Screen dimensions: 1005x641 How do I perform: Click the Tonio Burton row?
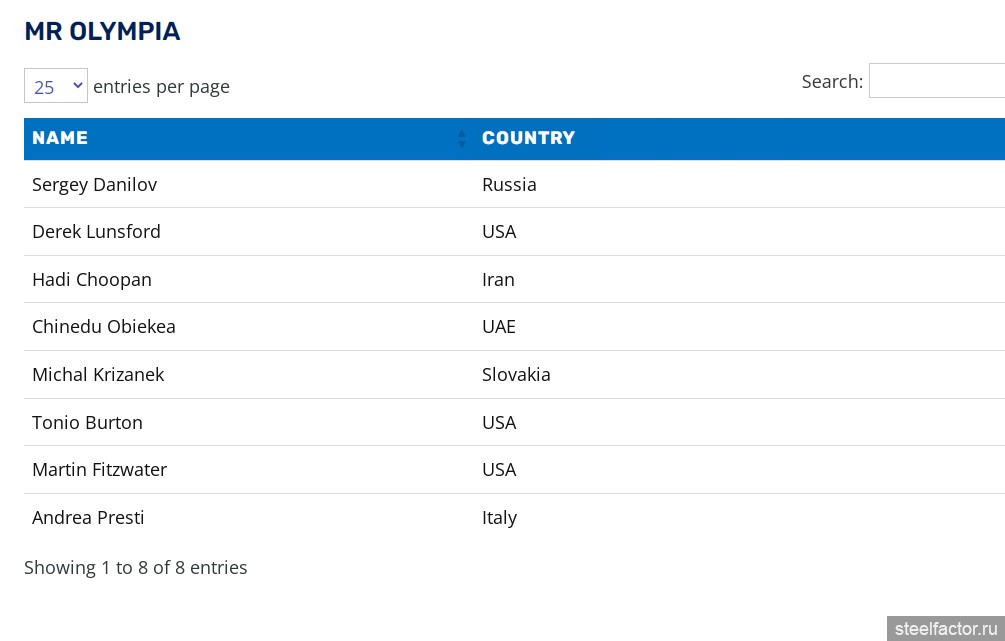click(87, 422)
